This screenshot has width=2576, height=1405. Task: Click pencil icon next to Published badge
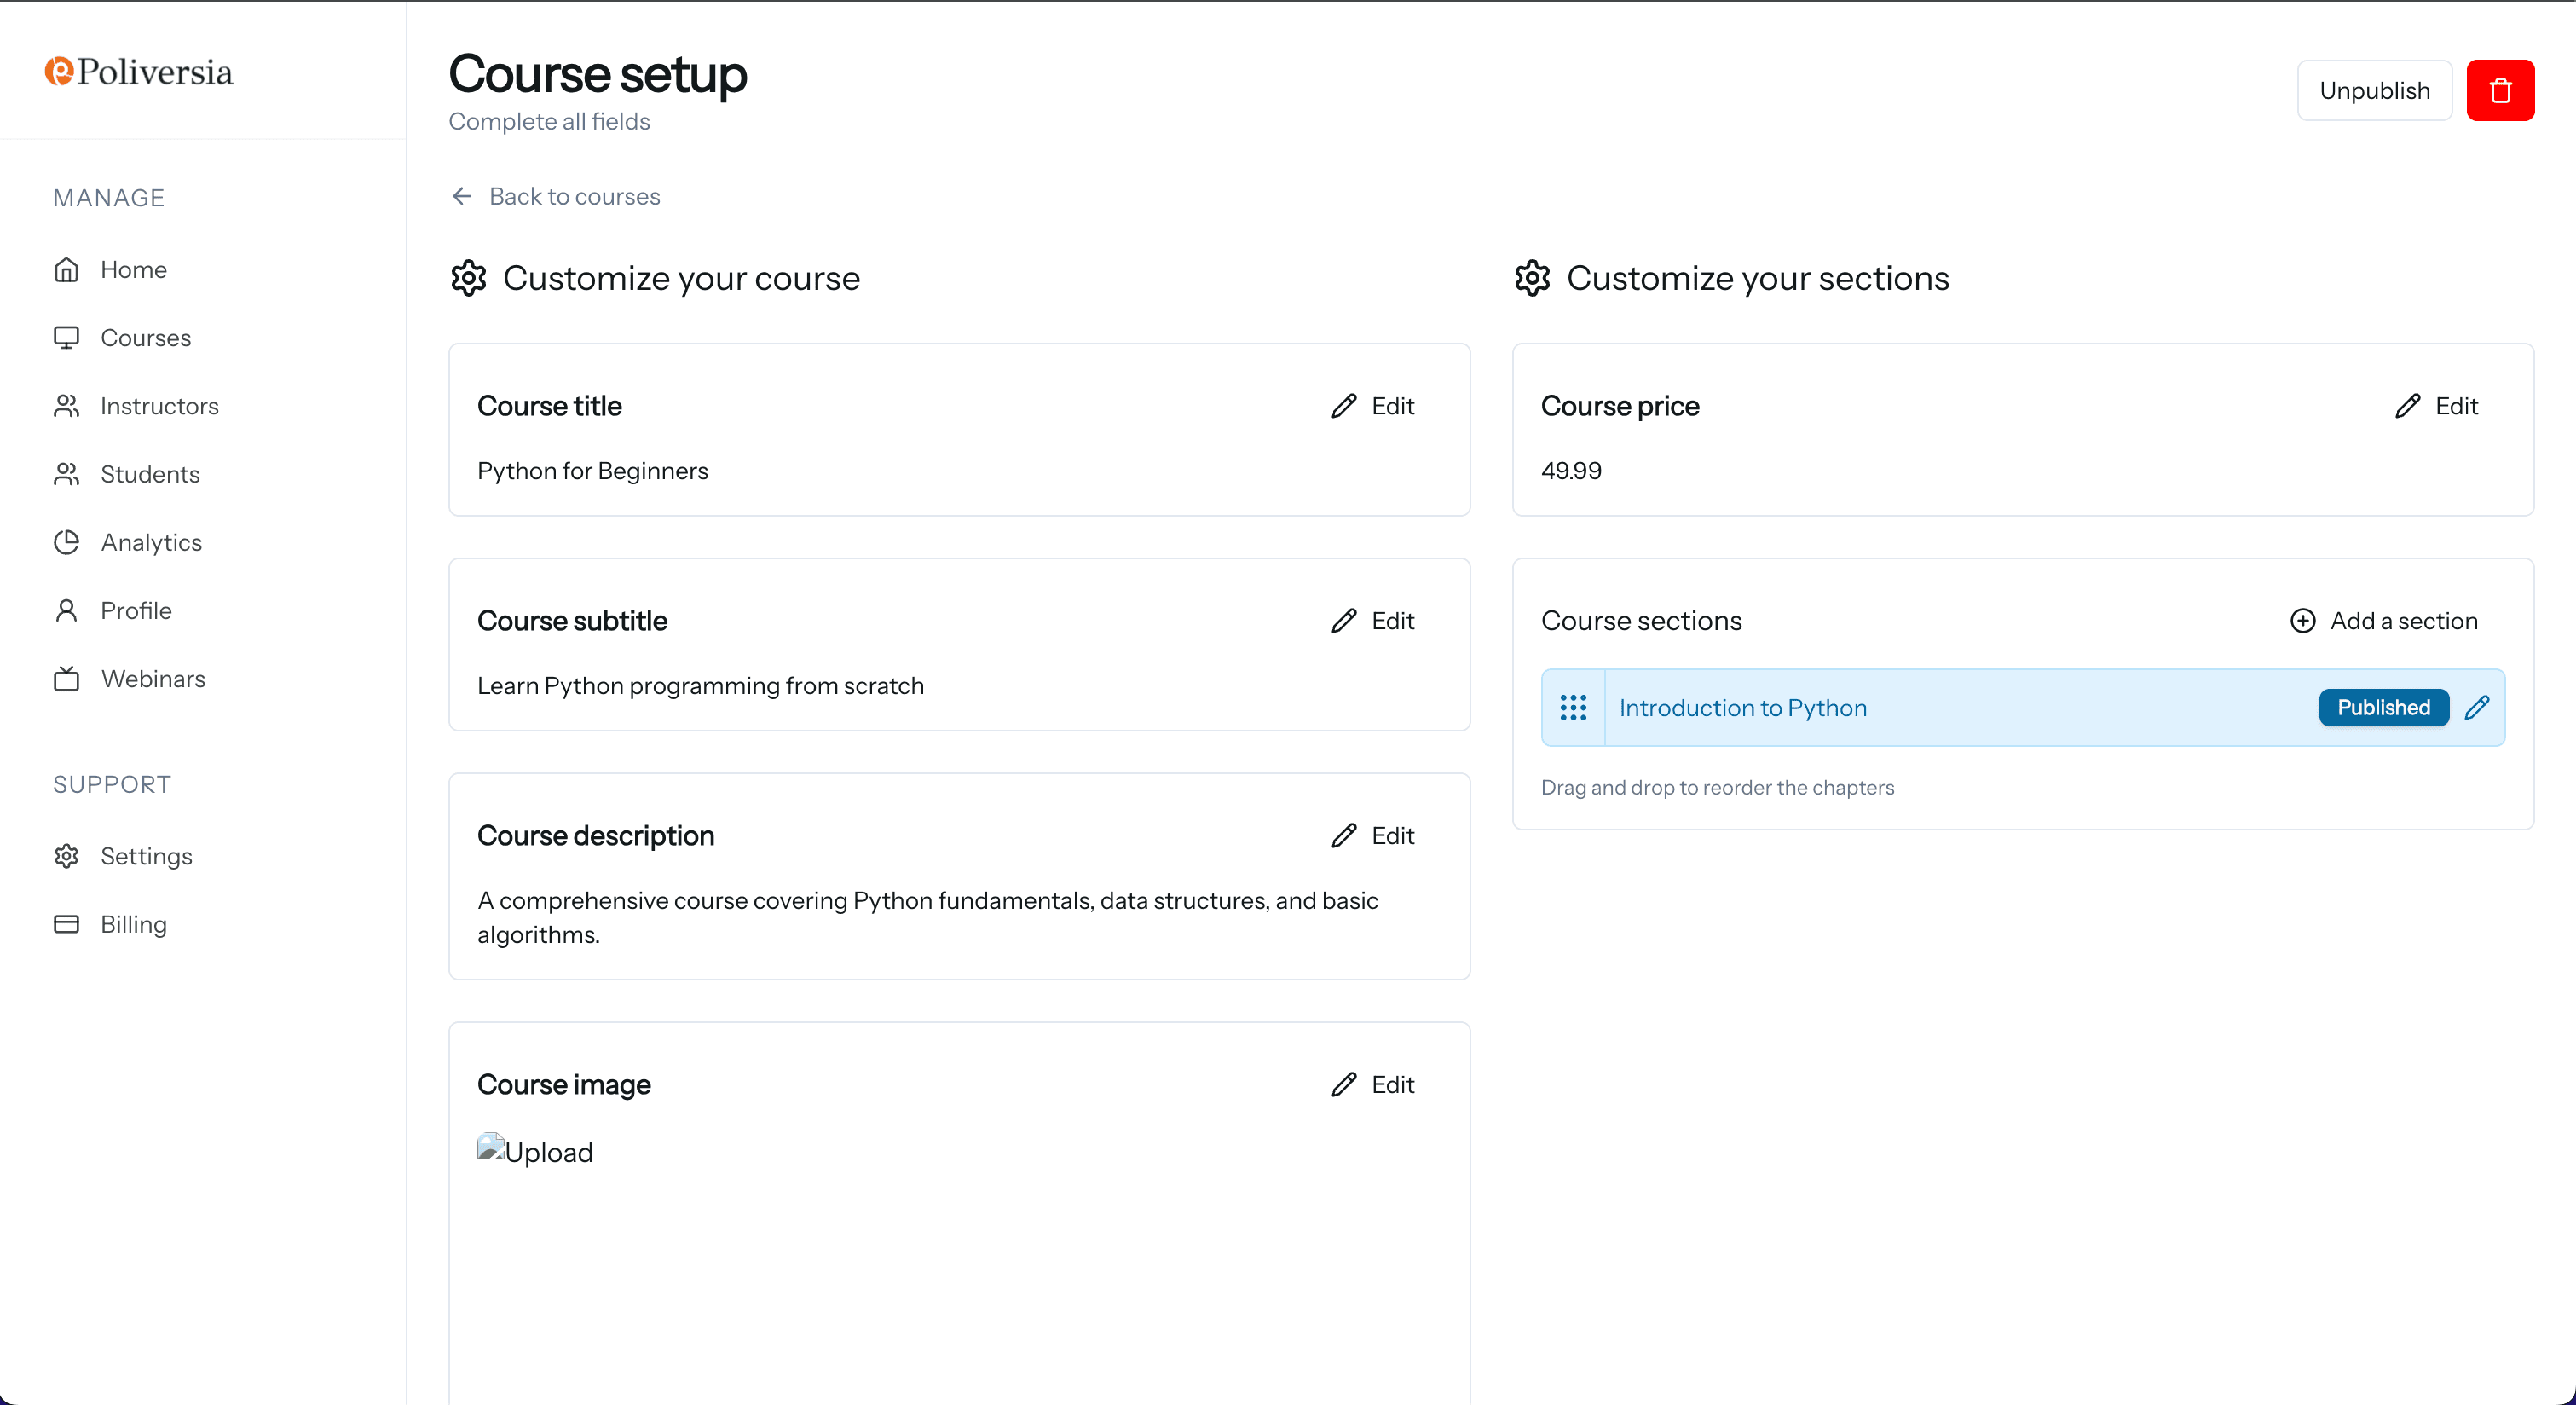tap(2477, 708)
